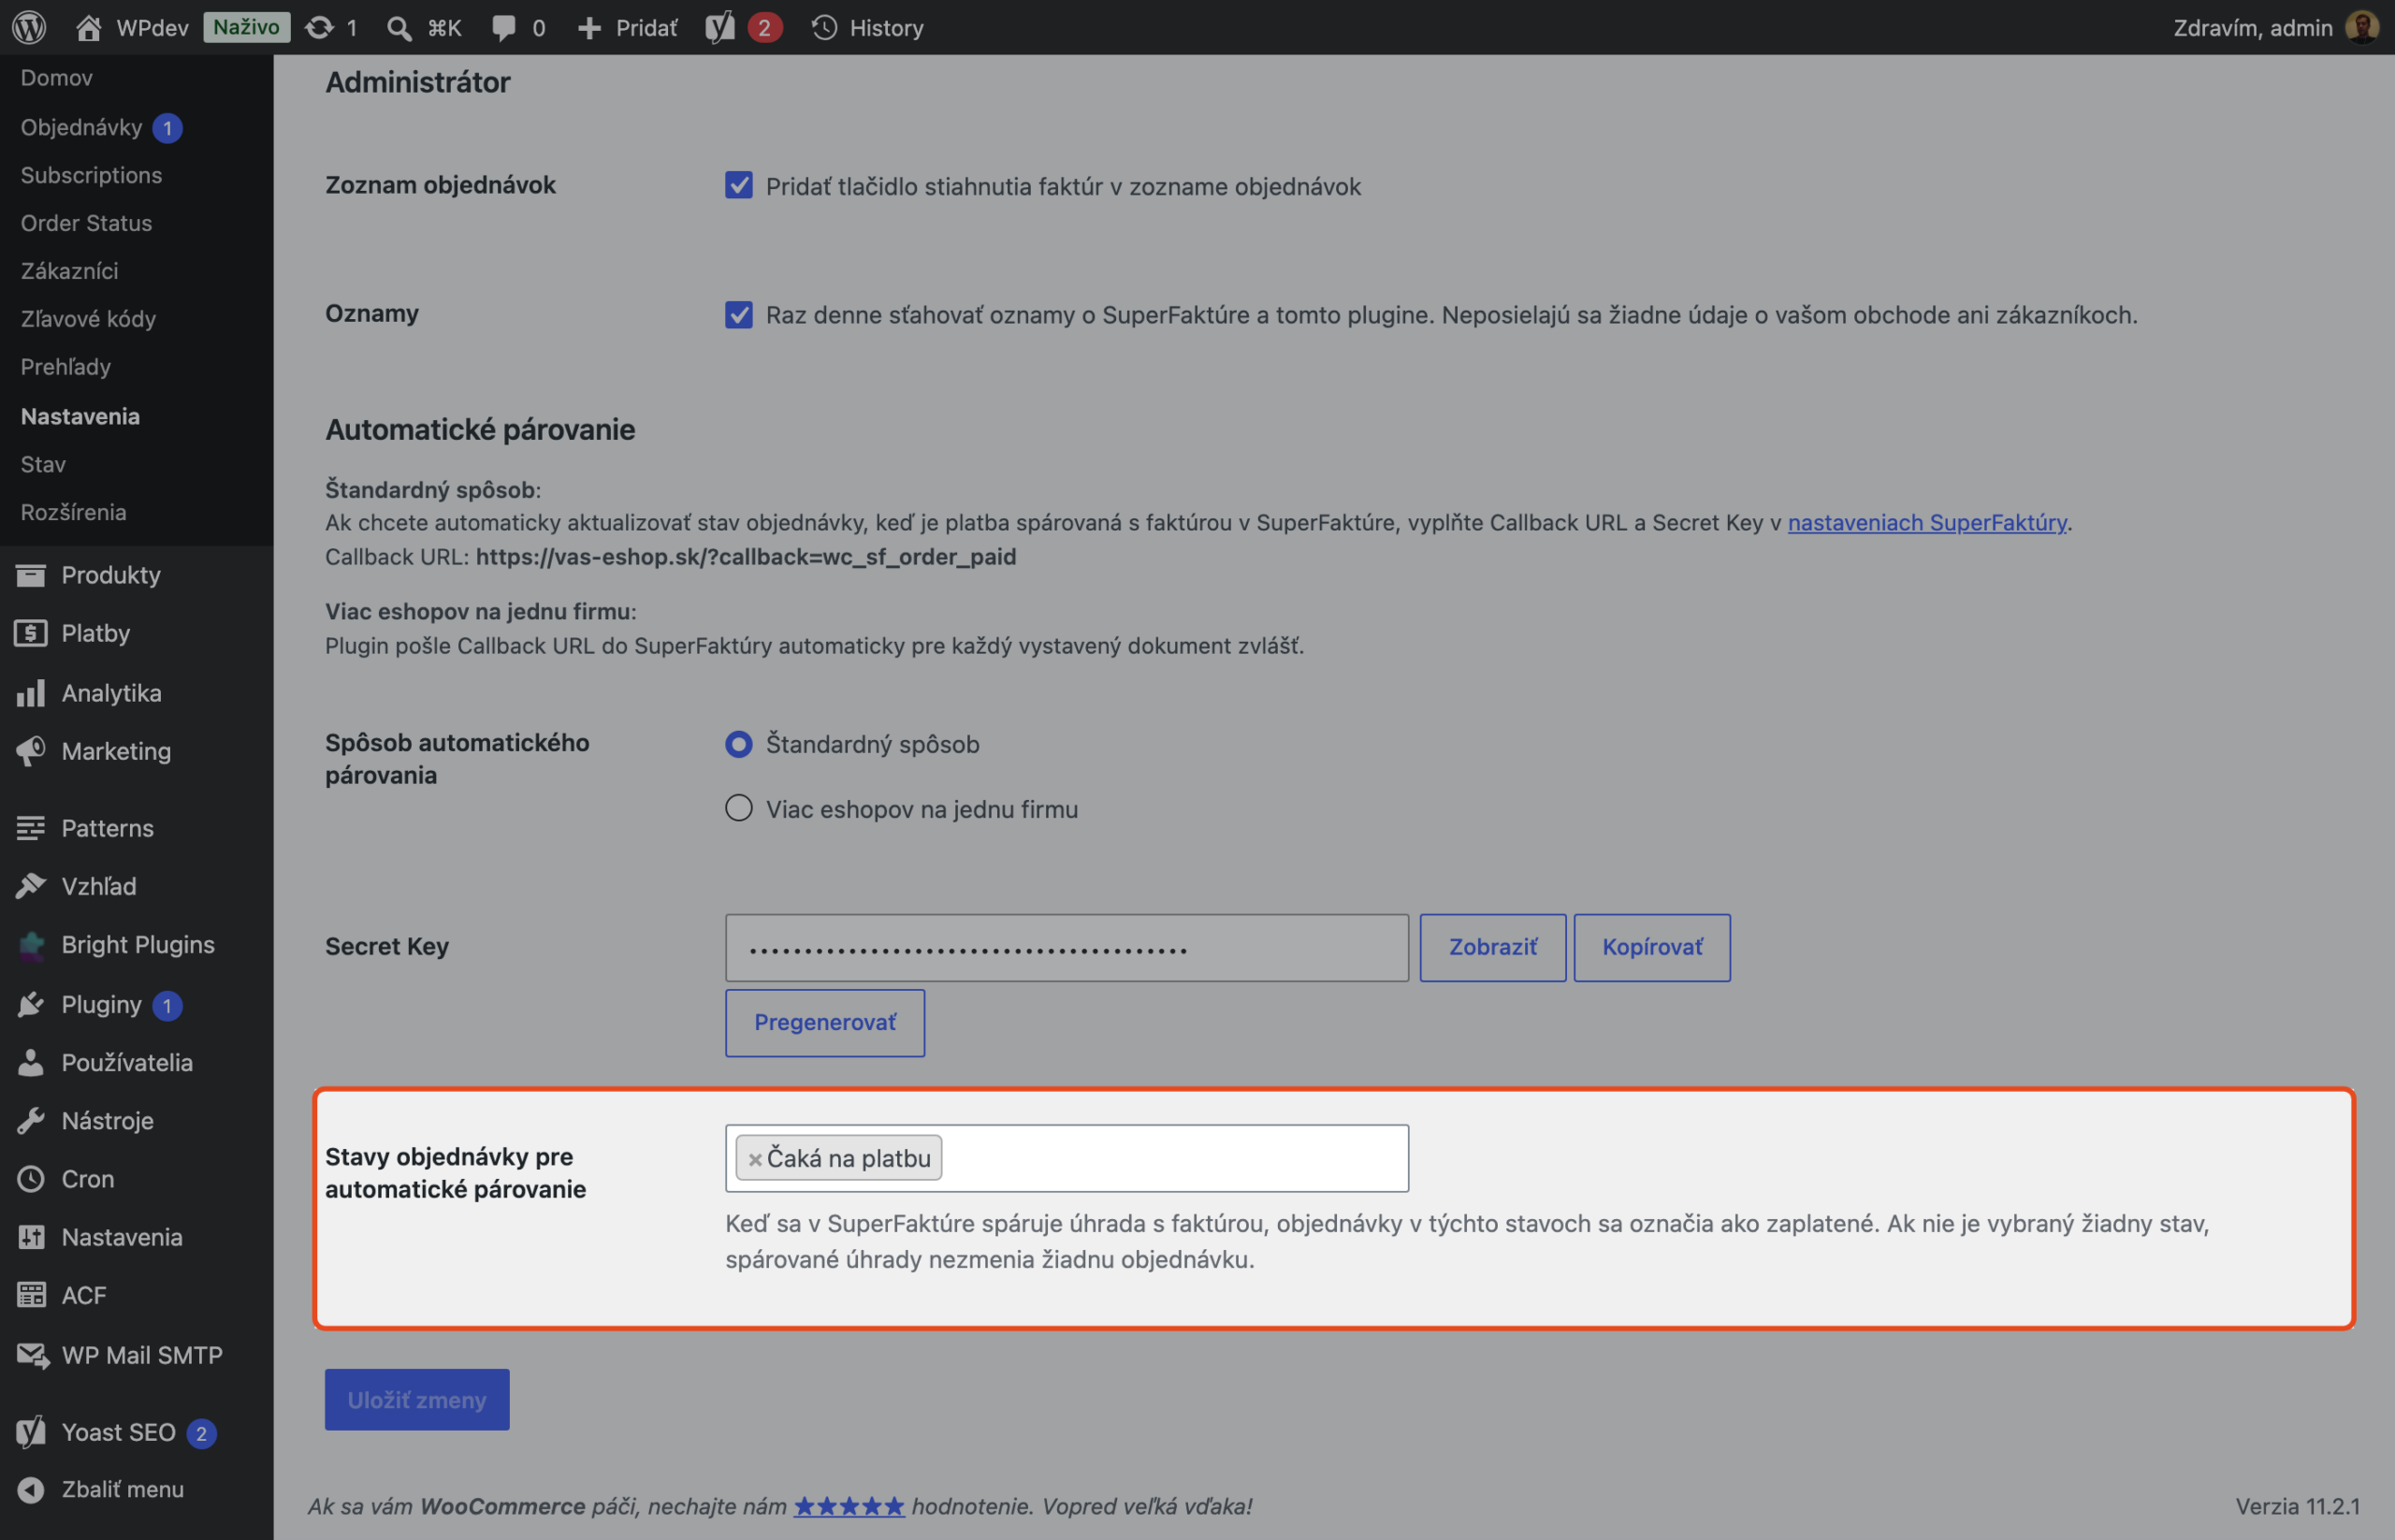Click the home icon next to WPdev
The height and width of the screenshot is (1540, 2395).
tap(88, 27)
